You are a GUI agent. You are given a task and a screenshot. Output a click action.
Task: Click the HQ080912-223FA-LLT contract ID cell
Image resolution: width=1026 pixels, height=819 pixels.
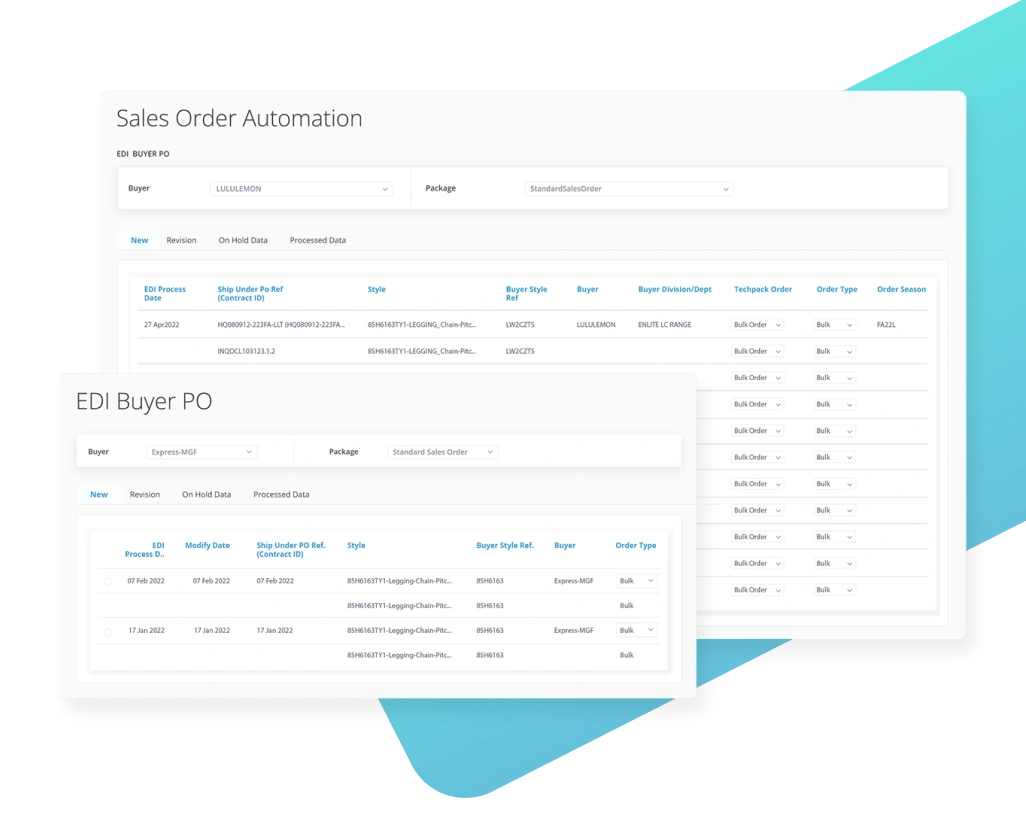(x=281, y=325)
